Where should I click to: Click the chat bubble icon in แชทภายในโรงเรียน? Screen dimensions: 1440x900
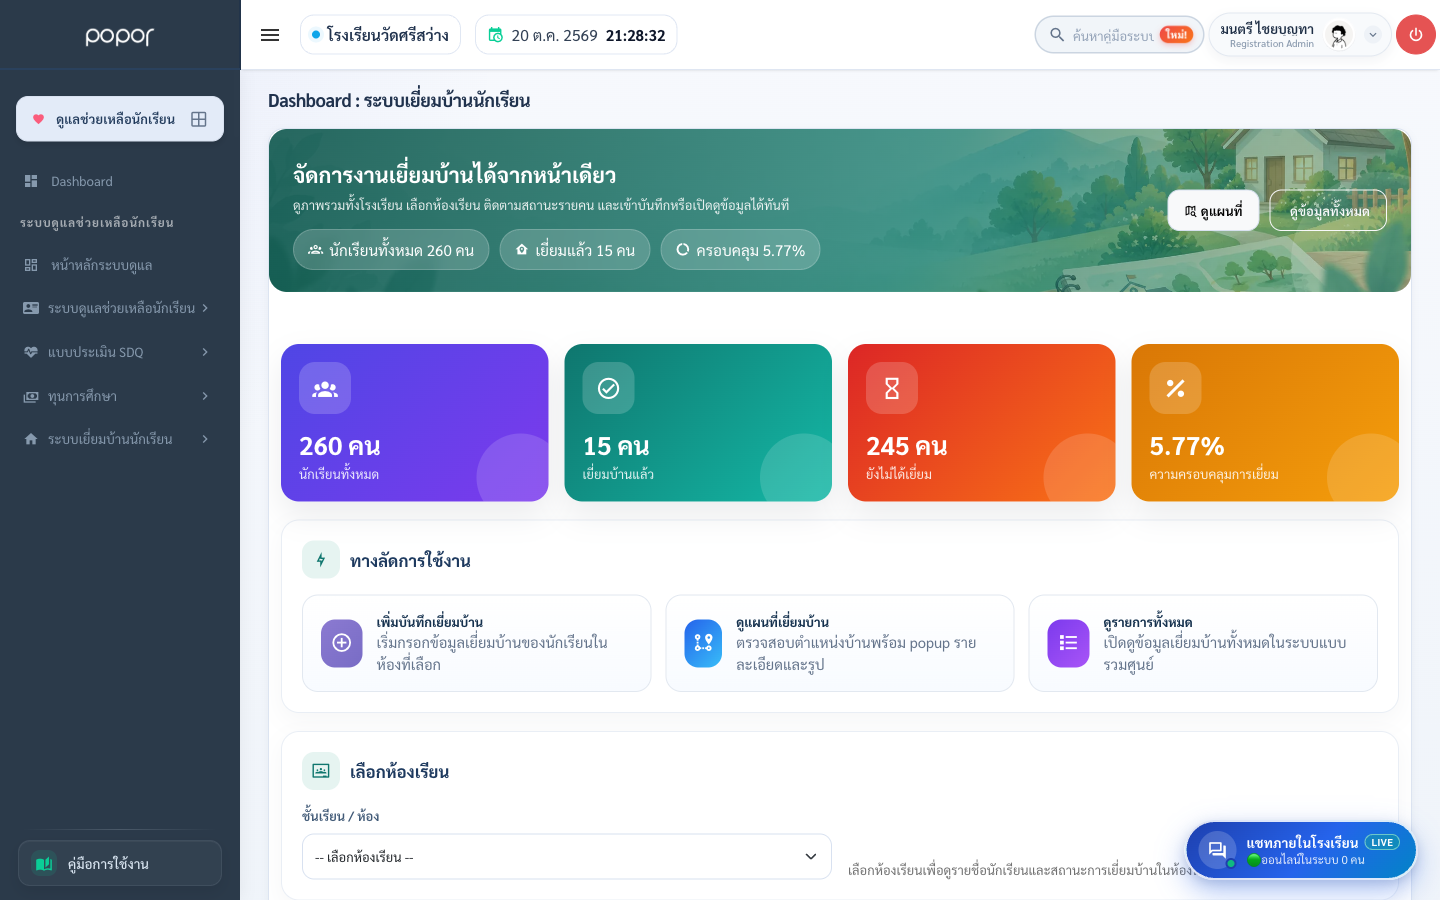(1217, 850)
